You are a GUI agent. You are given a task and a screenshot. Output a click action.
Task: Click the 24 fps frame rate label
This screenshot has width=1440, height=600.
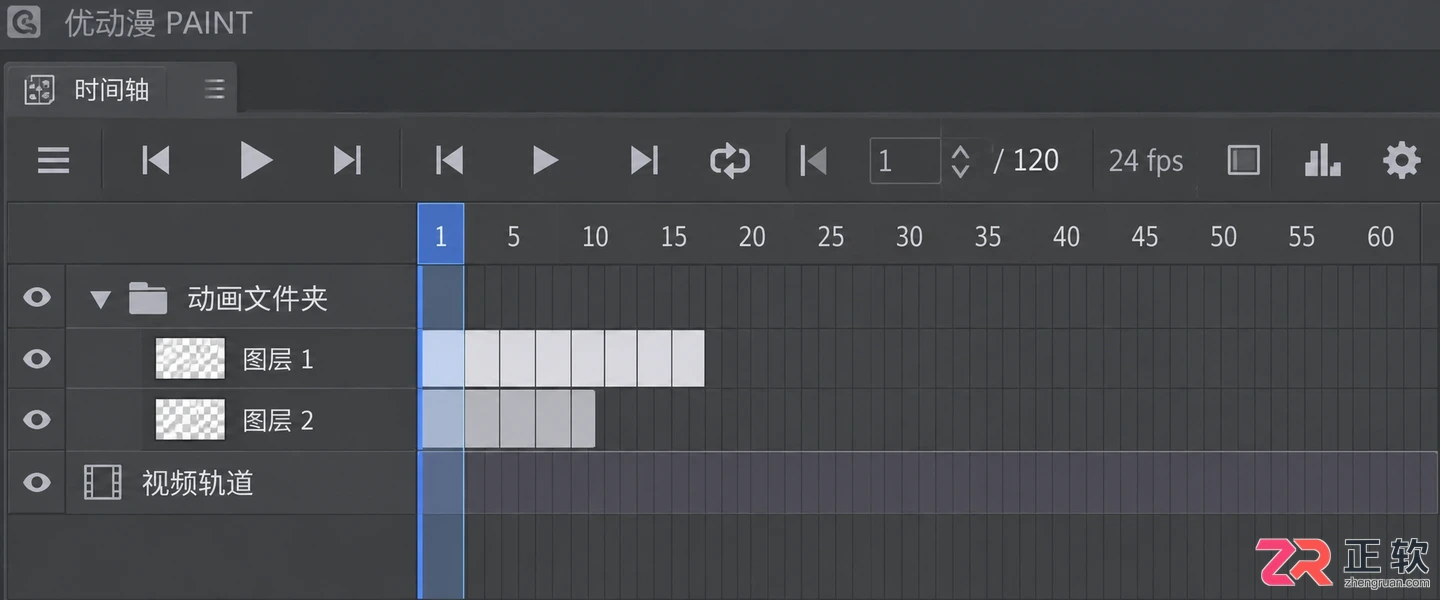1146,161
